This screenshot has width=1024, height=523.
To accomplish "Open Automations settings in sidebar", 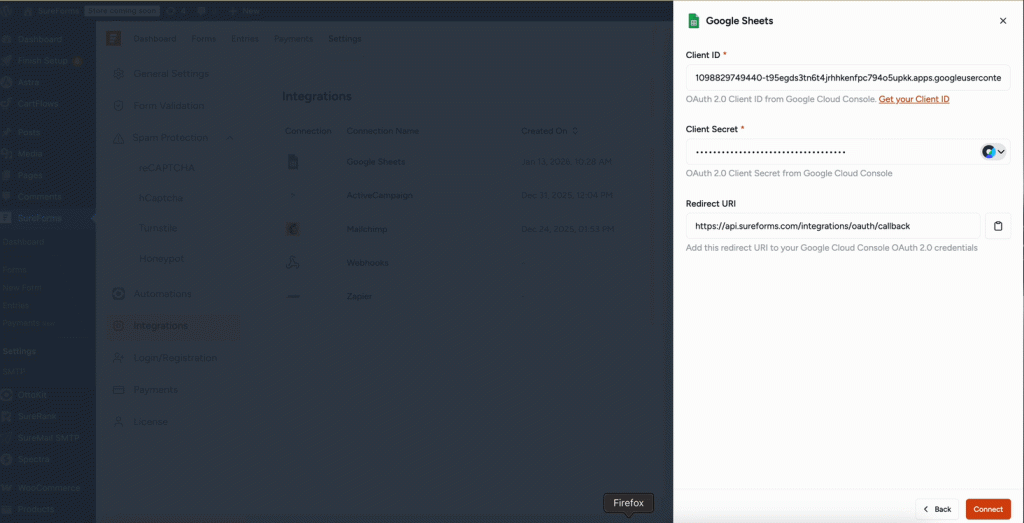I will [162, 294].
